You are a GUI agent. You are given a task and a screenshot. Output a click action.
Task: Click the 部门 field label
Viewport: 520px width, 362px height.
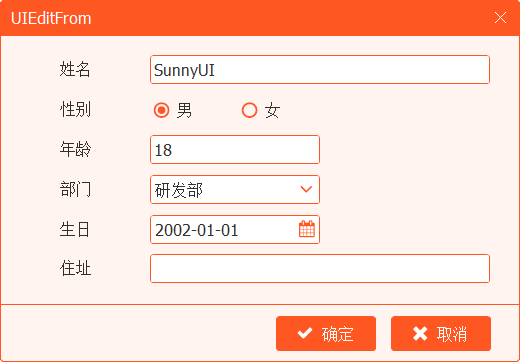75,189
